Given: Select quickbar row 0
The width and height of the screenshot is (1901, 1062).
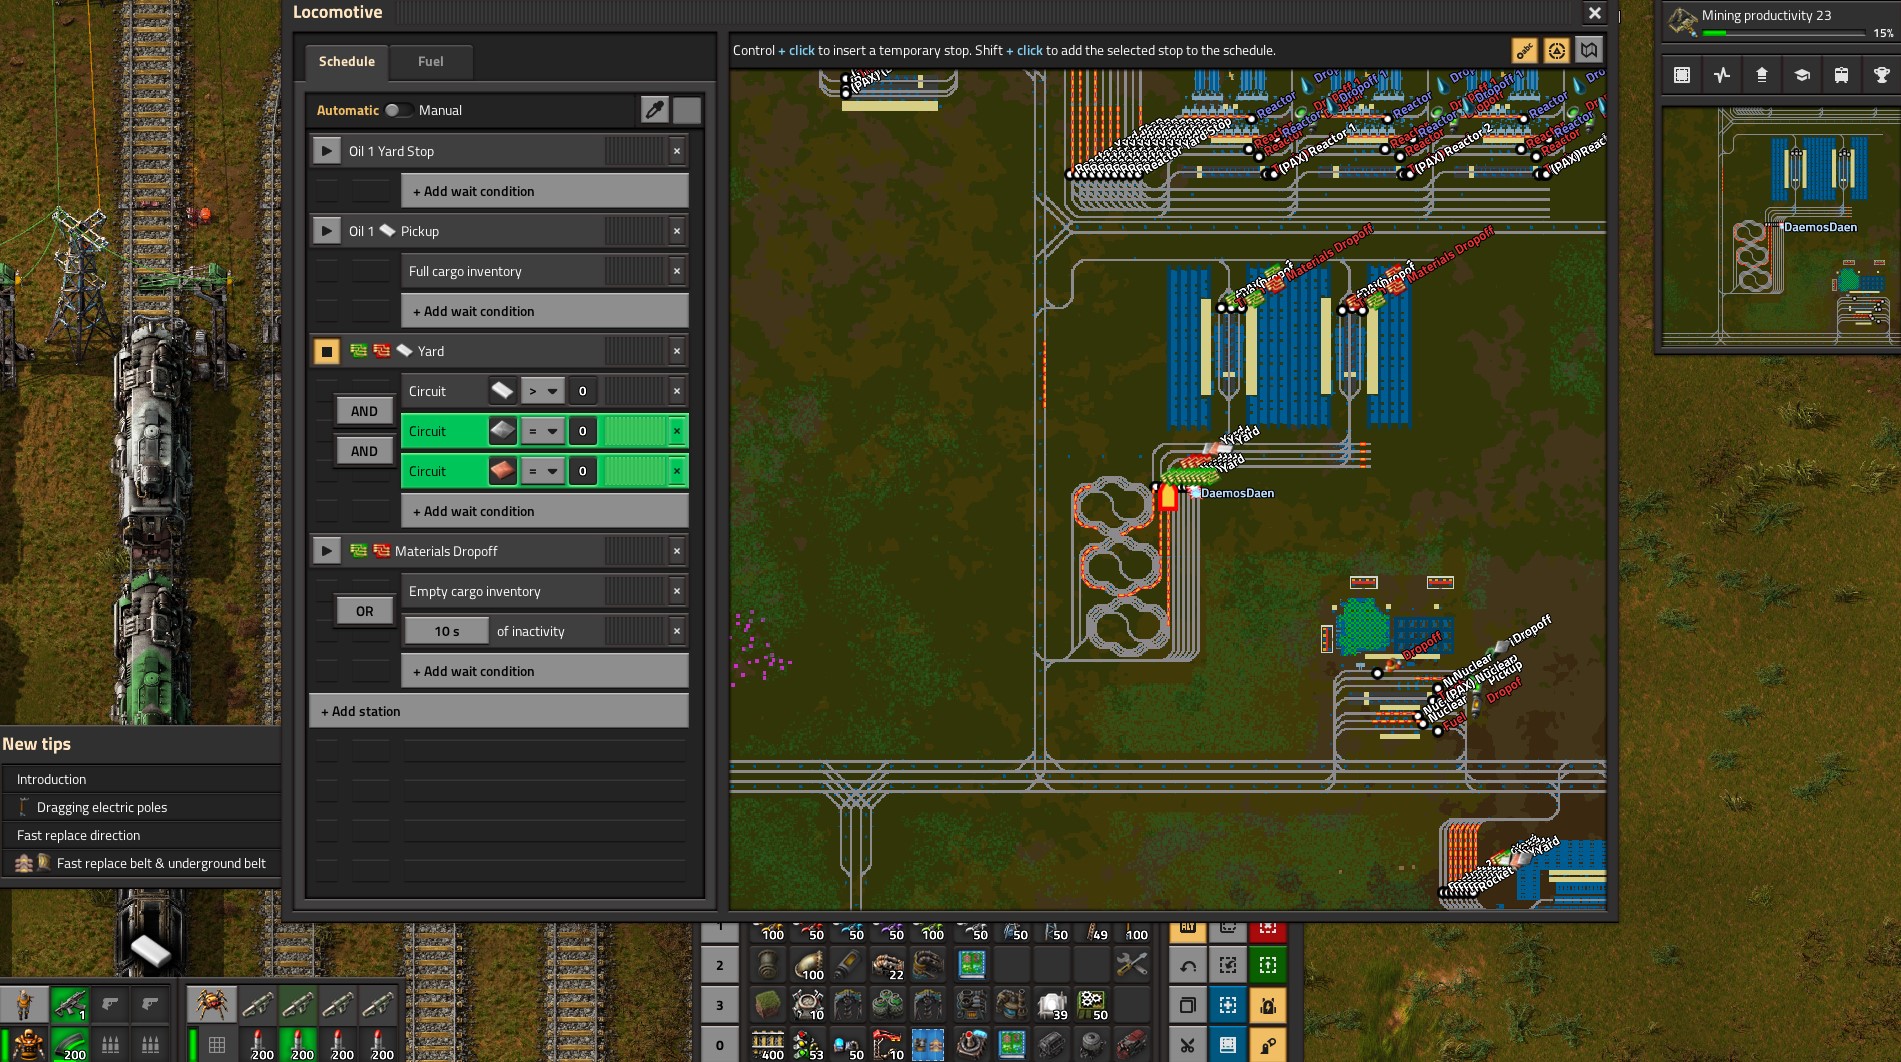Looking at the screenshot, I should [x=719, y=1045].
